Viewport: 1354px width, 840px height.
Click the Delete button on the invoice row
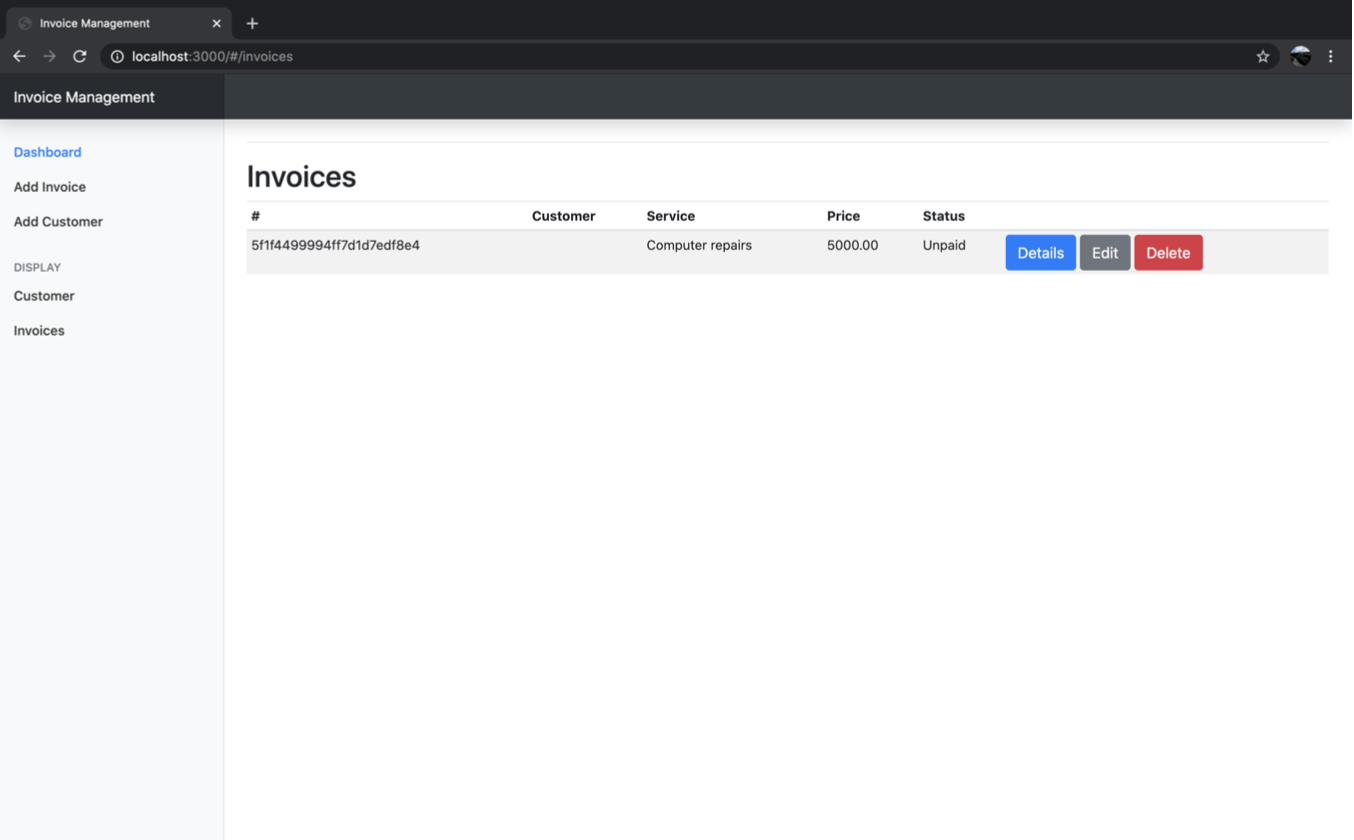[x=1168, y=252]
